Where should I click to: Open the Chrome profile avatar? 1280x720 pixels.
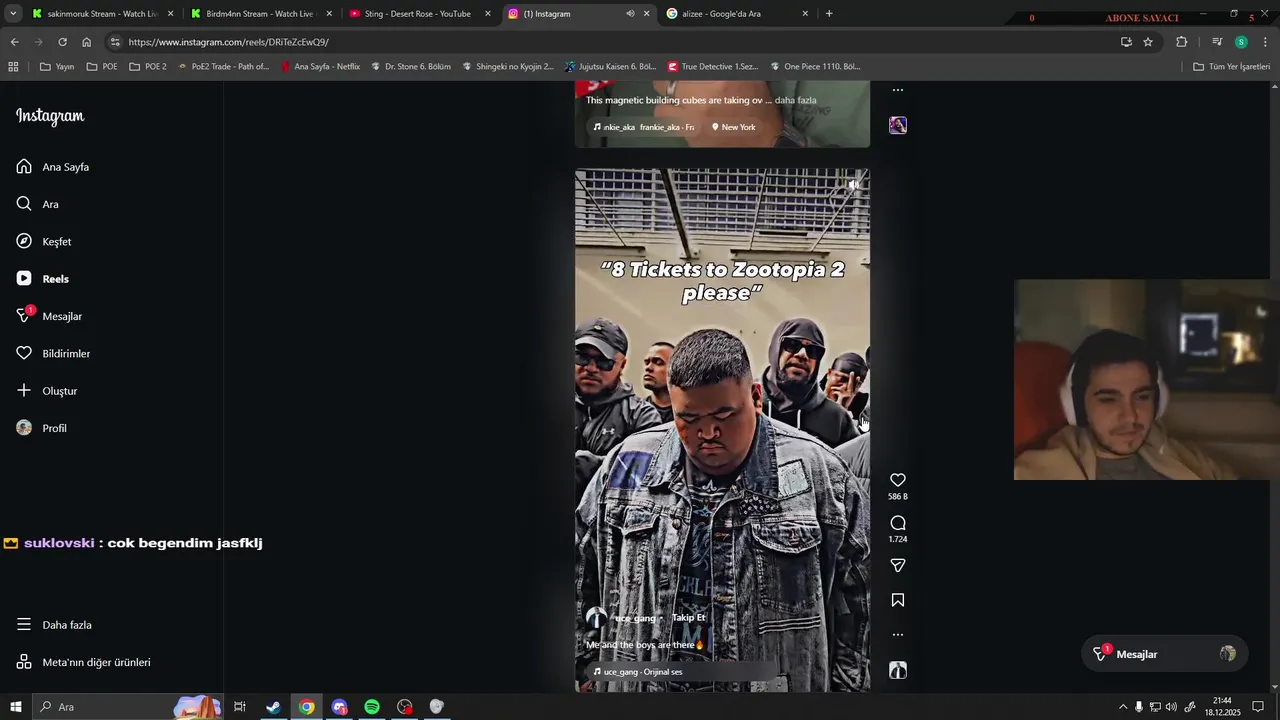coord(1241,42)
